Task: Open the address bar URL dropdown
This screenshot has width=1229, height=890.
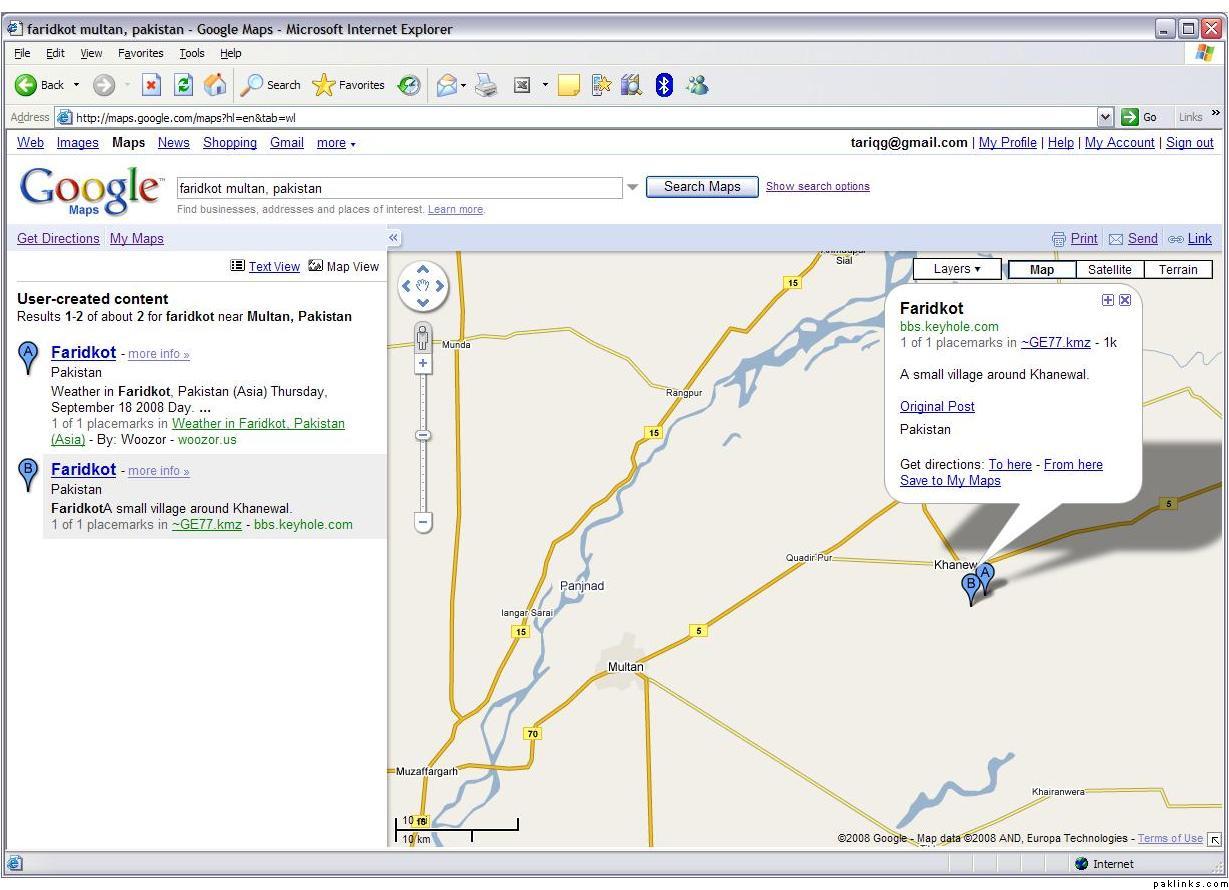Action: pos(1105,117)
